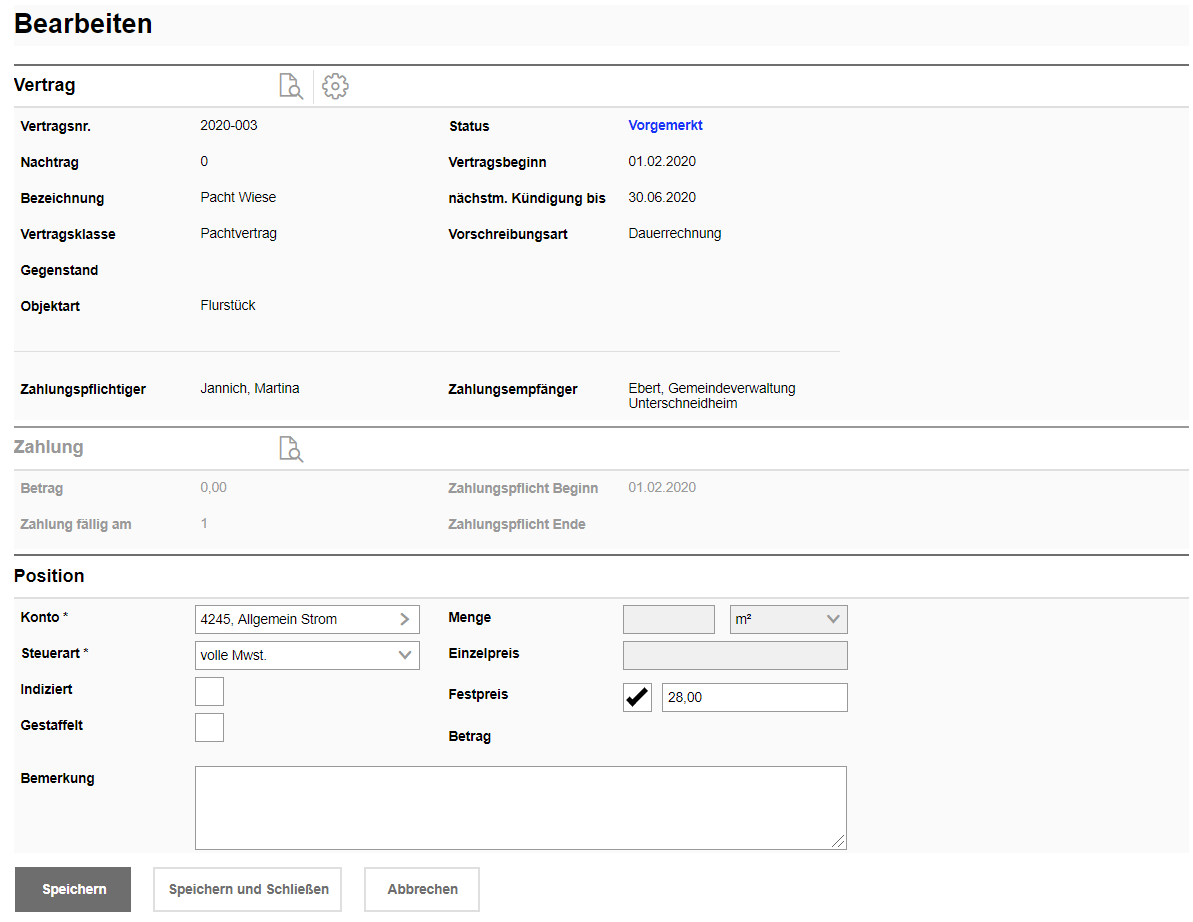Open the Zahlung document preview icon
Screen dimensions: 1193x922
pos(290,448)
